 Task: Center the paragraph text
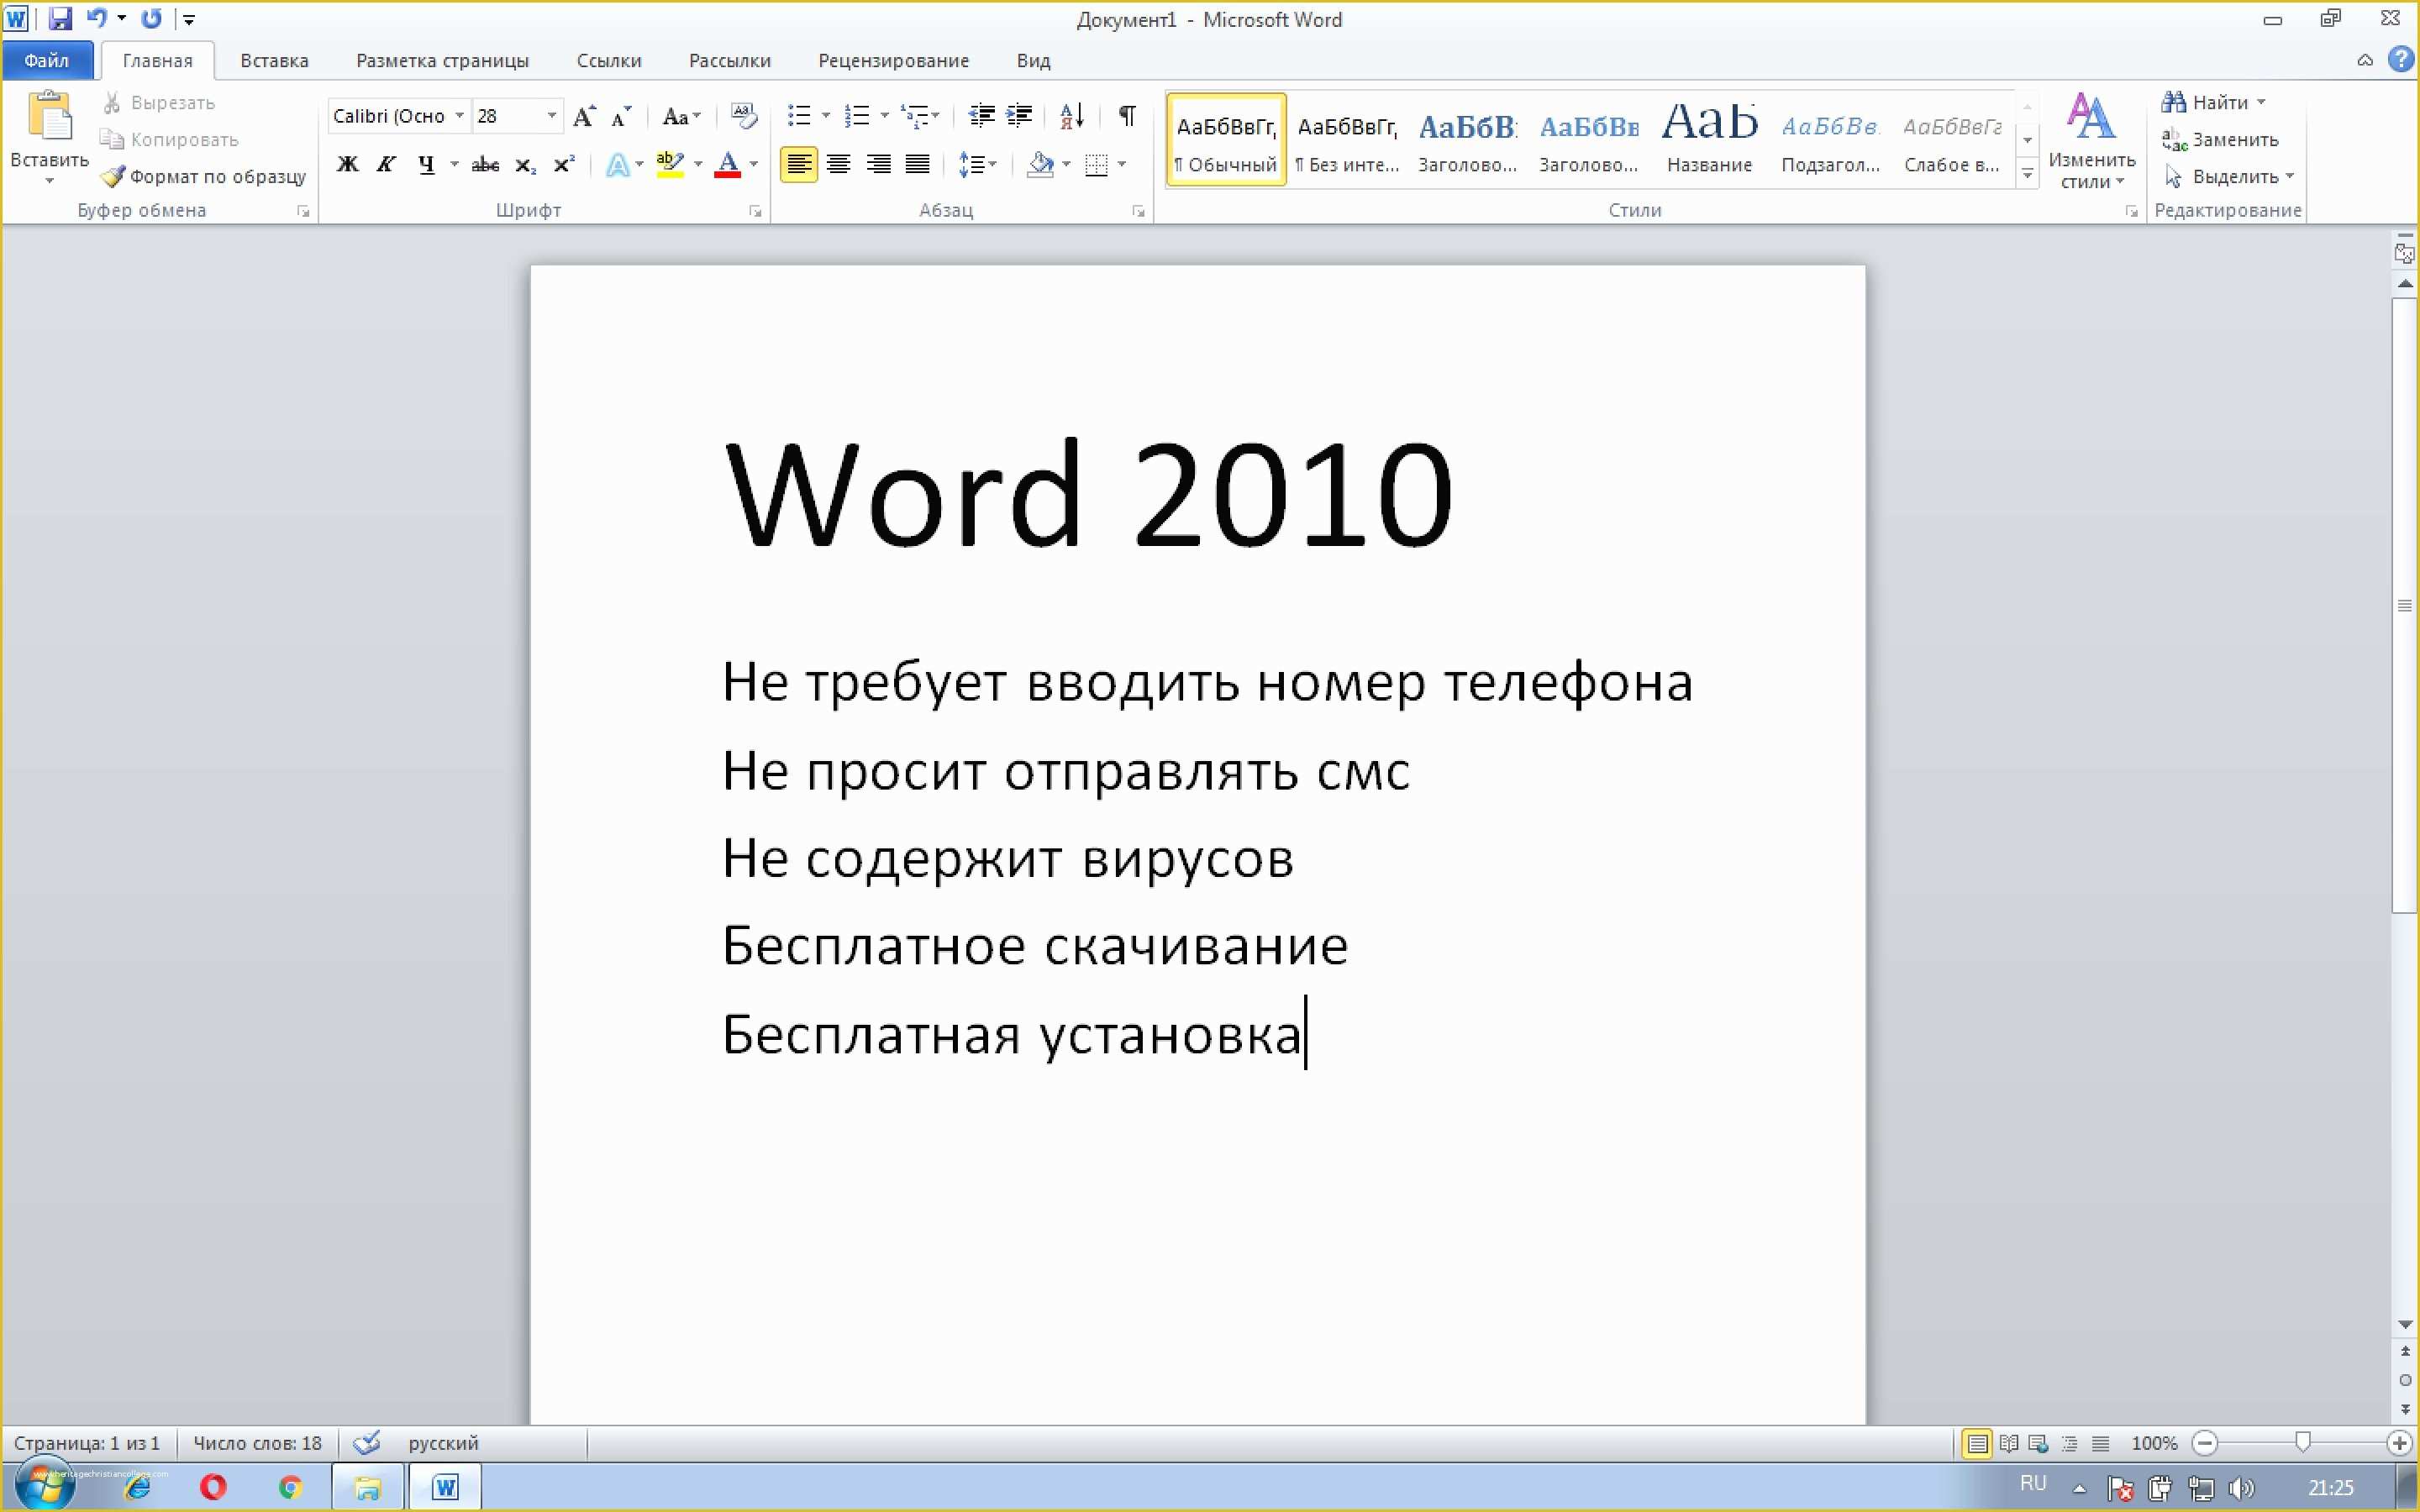pyautogui.click(x=838, y=164)
